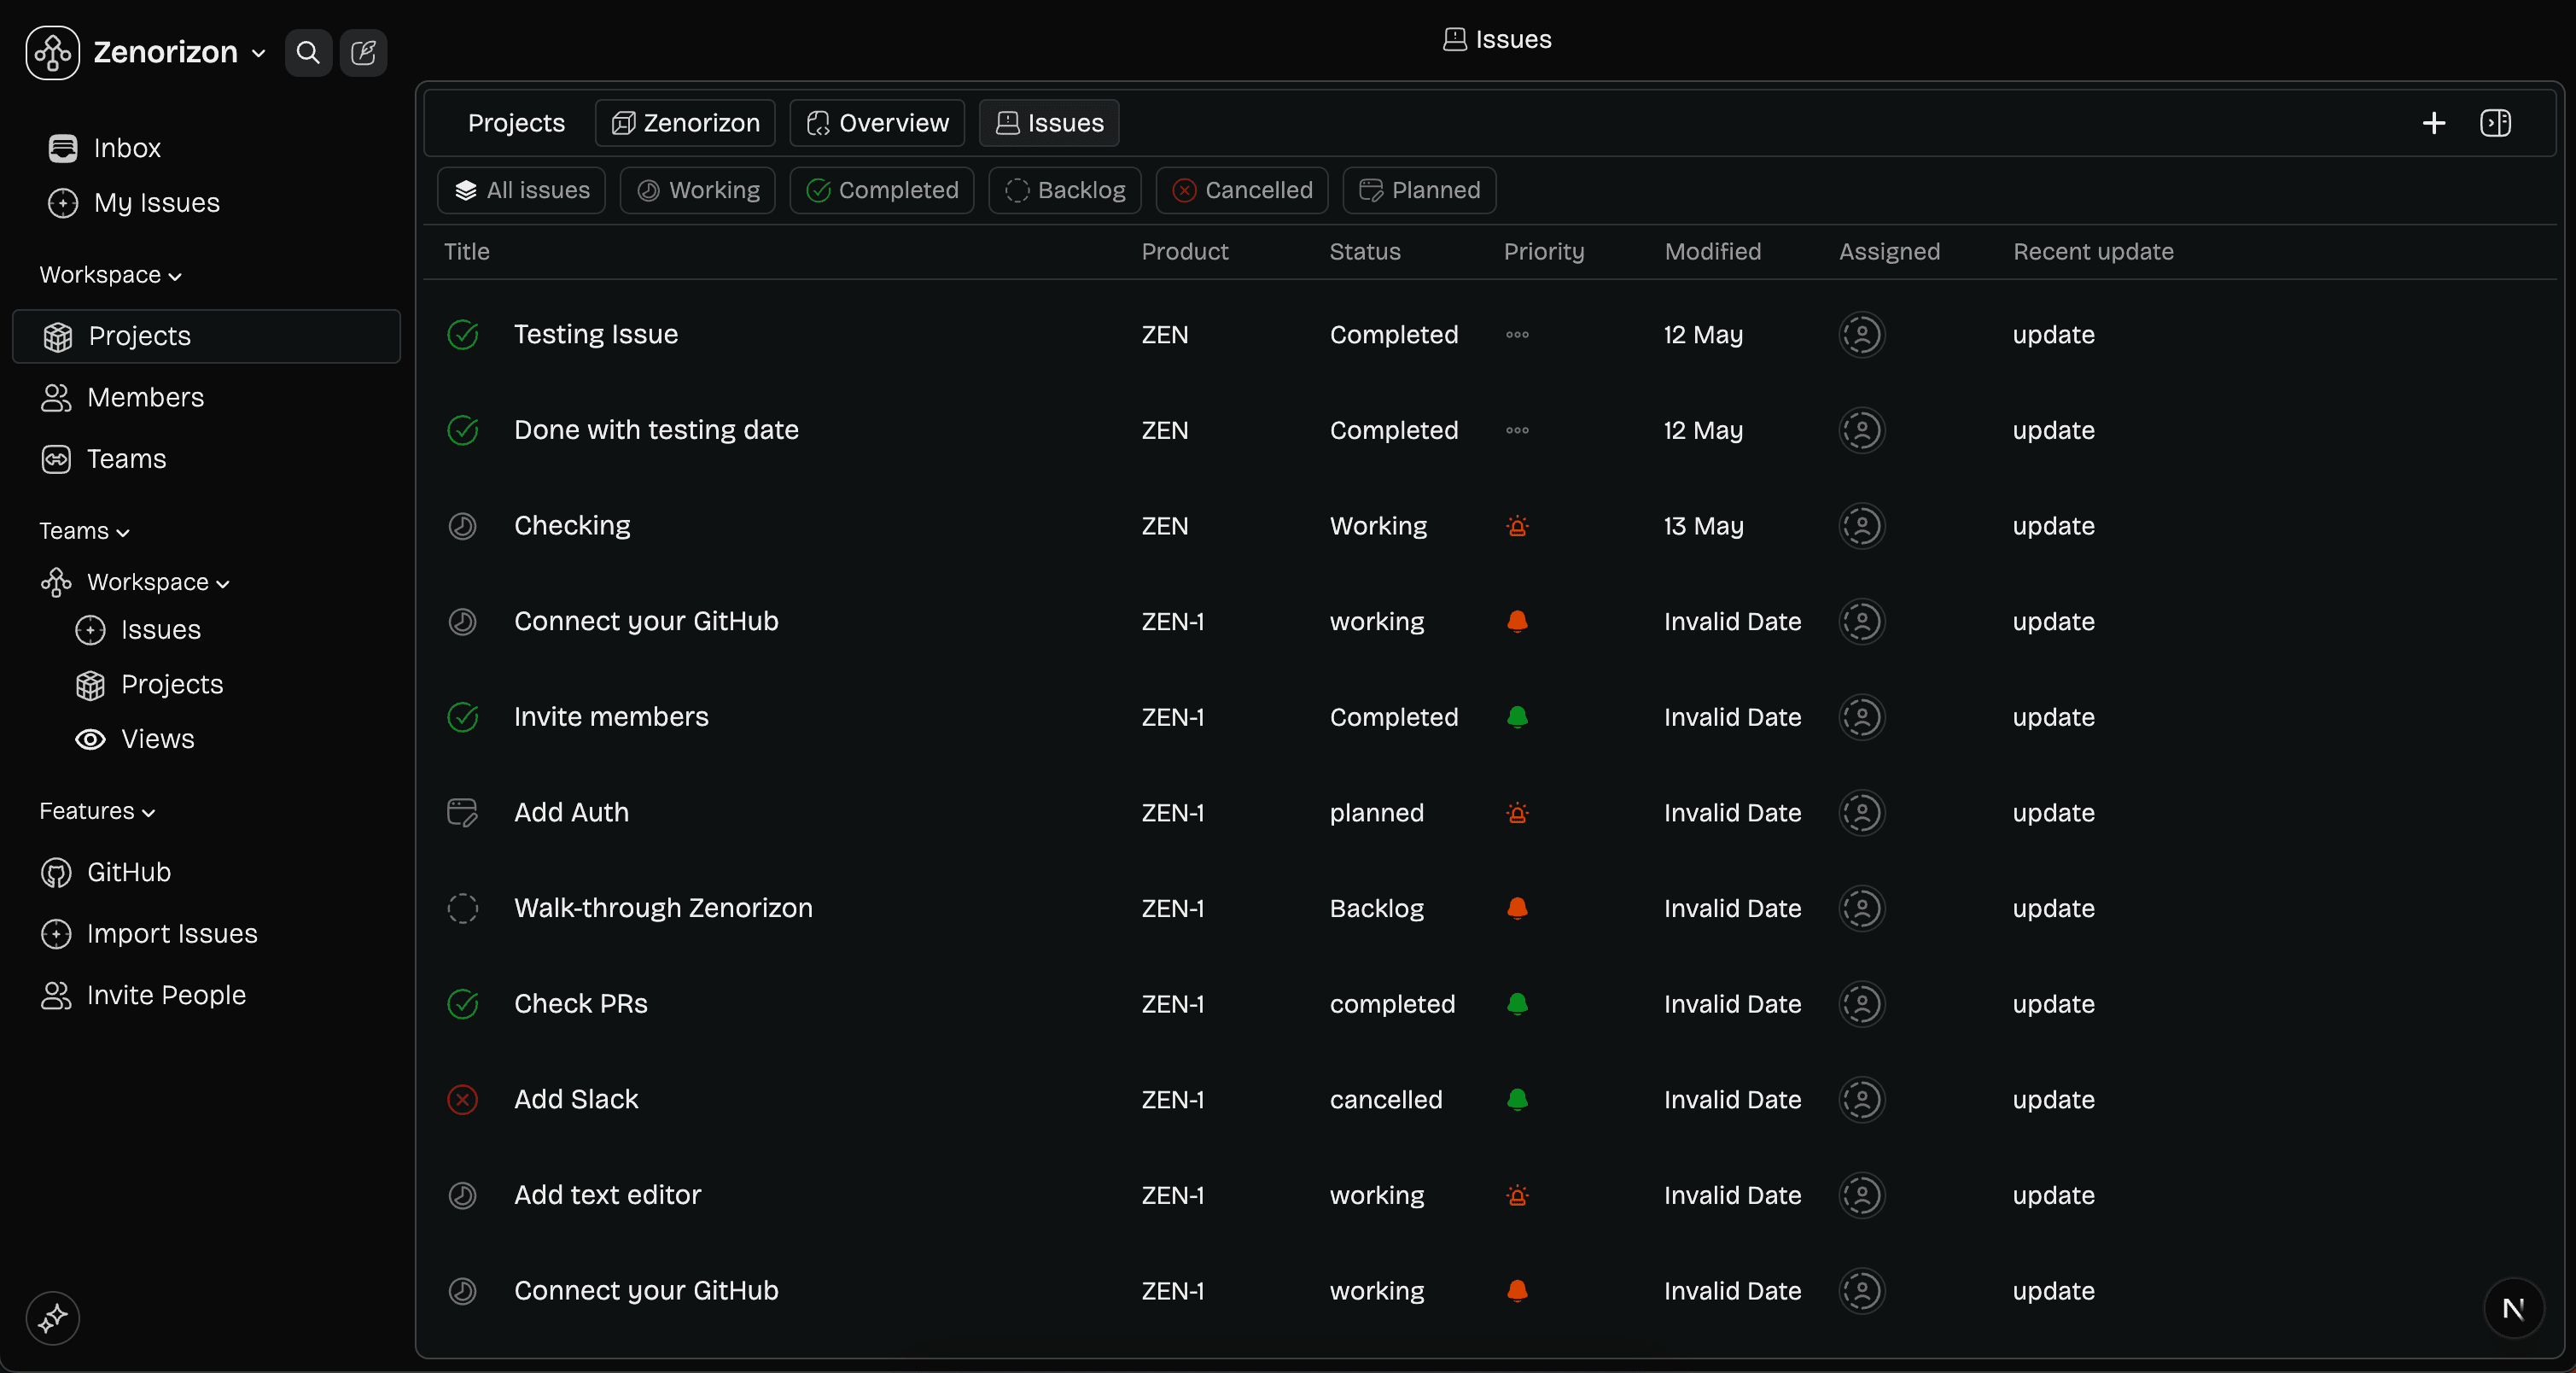2576x1373 pixels.
Task: Toggle the cancelled status circle for Add Slack
Action: (x=462, y=1100)
